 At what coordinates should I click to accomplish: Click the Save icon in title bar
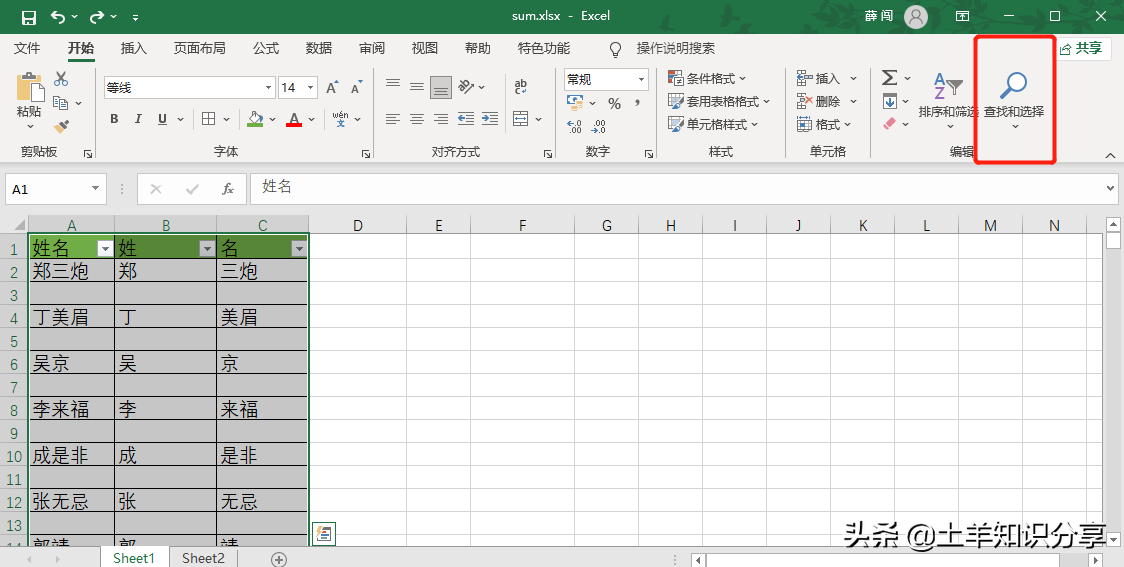28,17
